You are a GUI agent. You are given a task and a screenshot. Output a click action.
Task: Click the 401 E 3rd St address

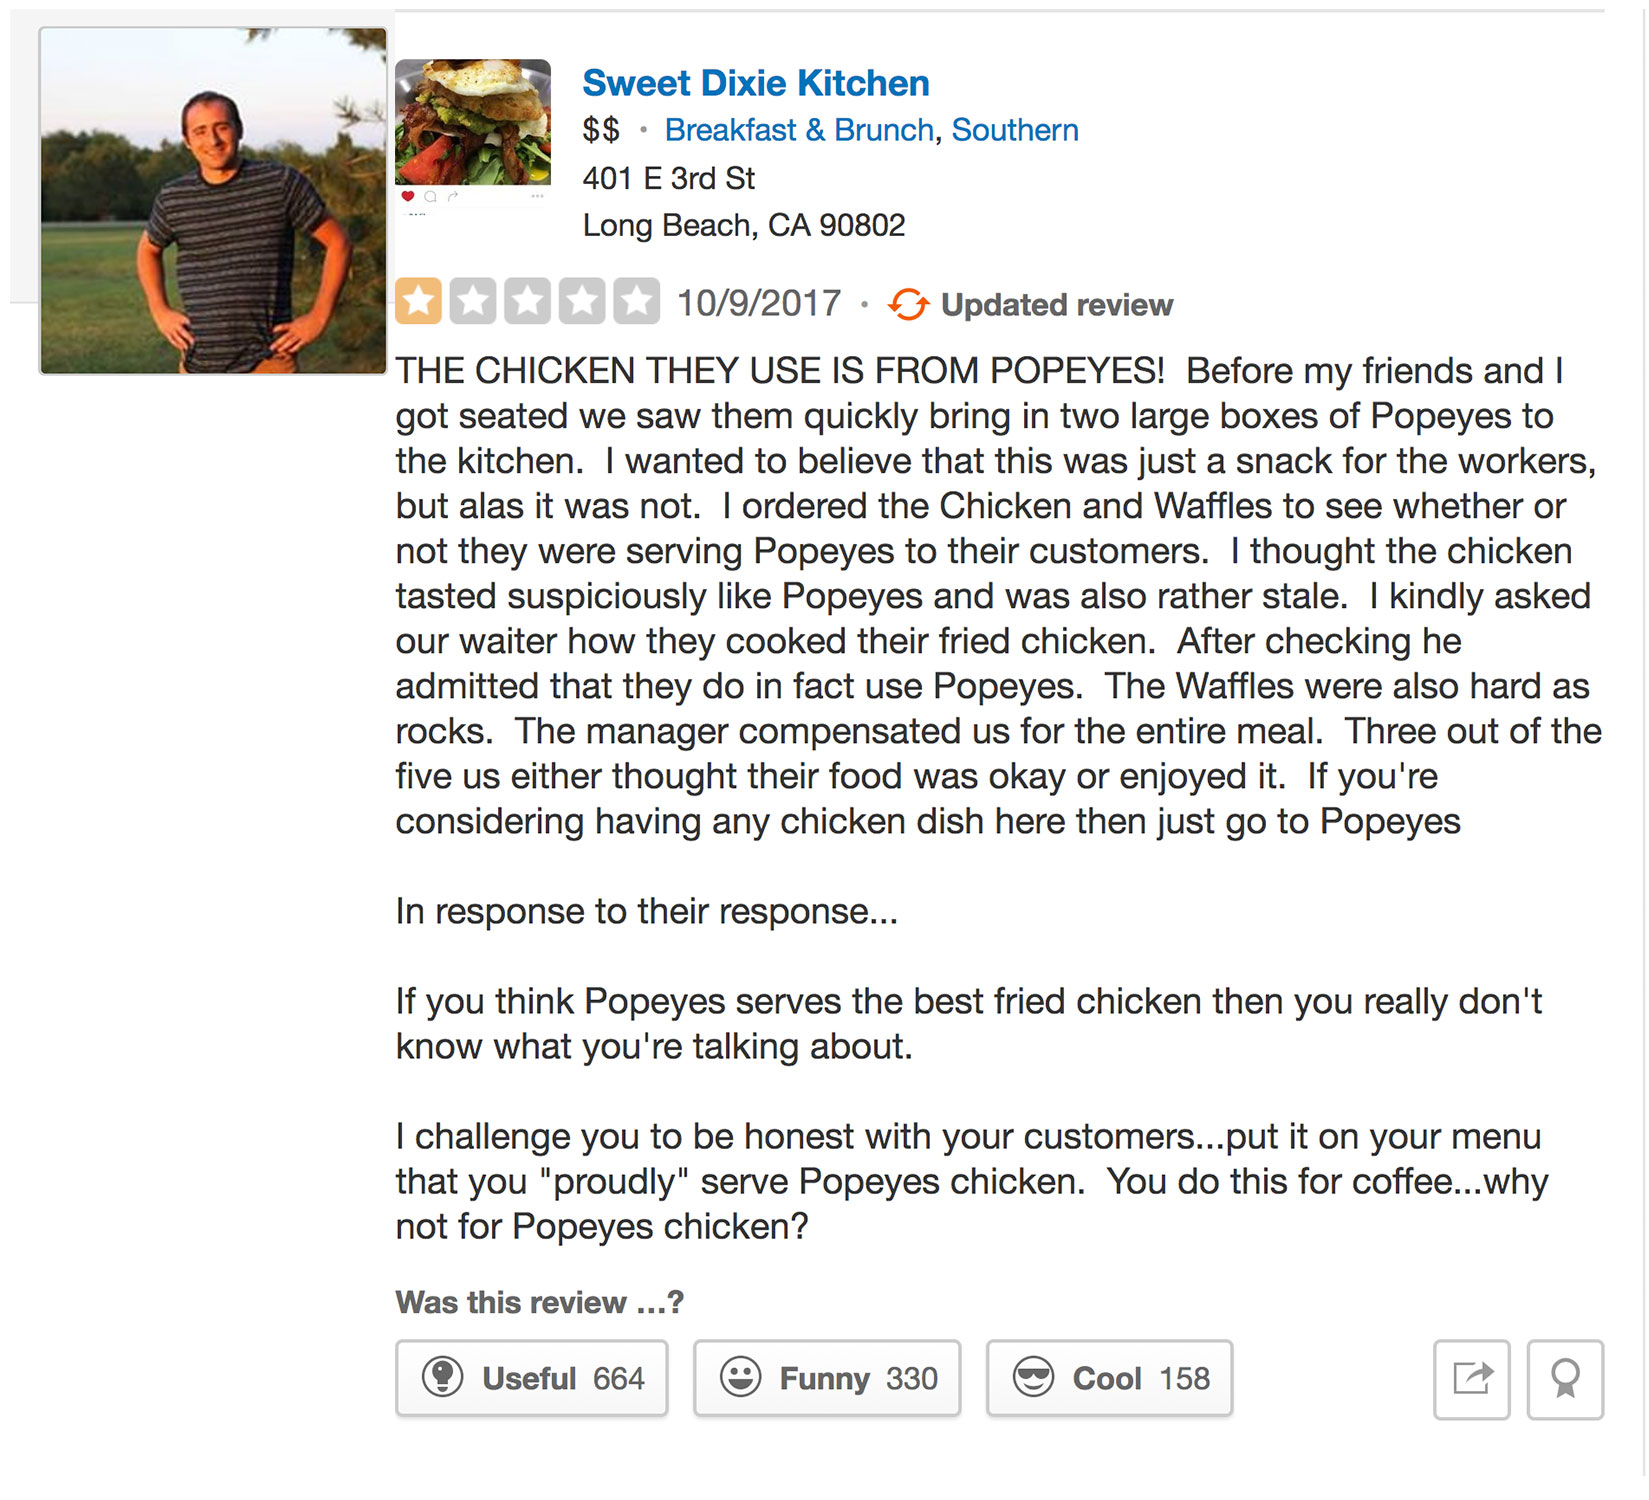coord(668,178)
